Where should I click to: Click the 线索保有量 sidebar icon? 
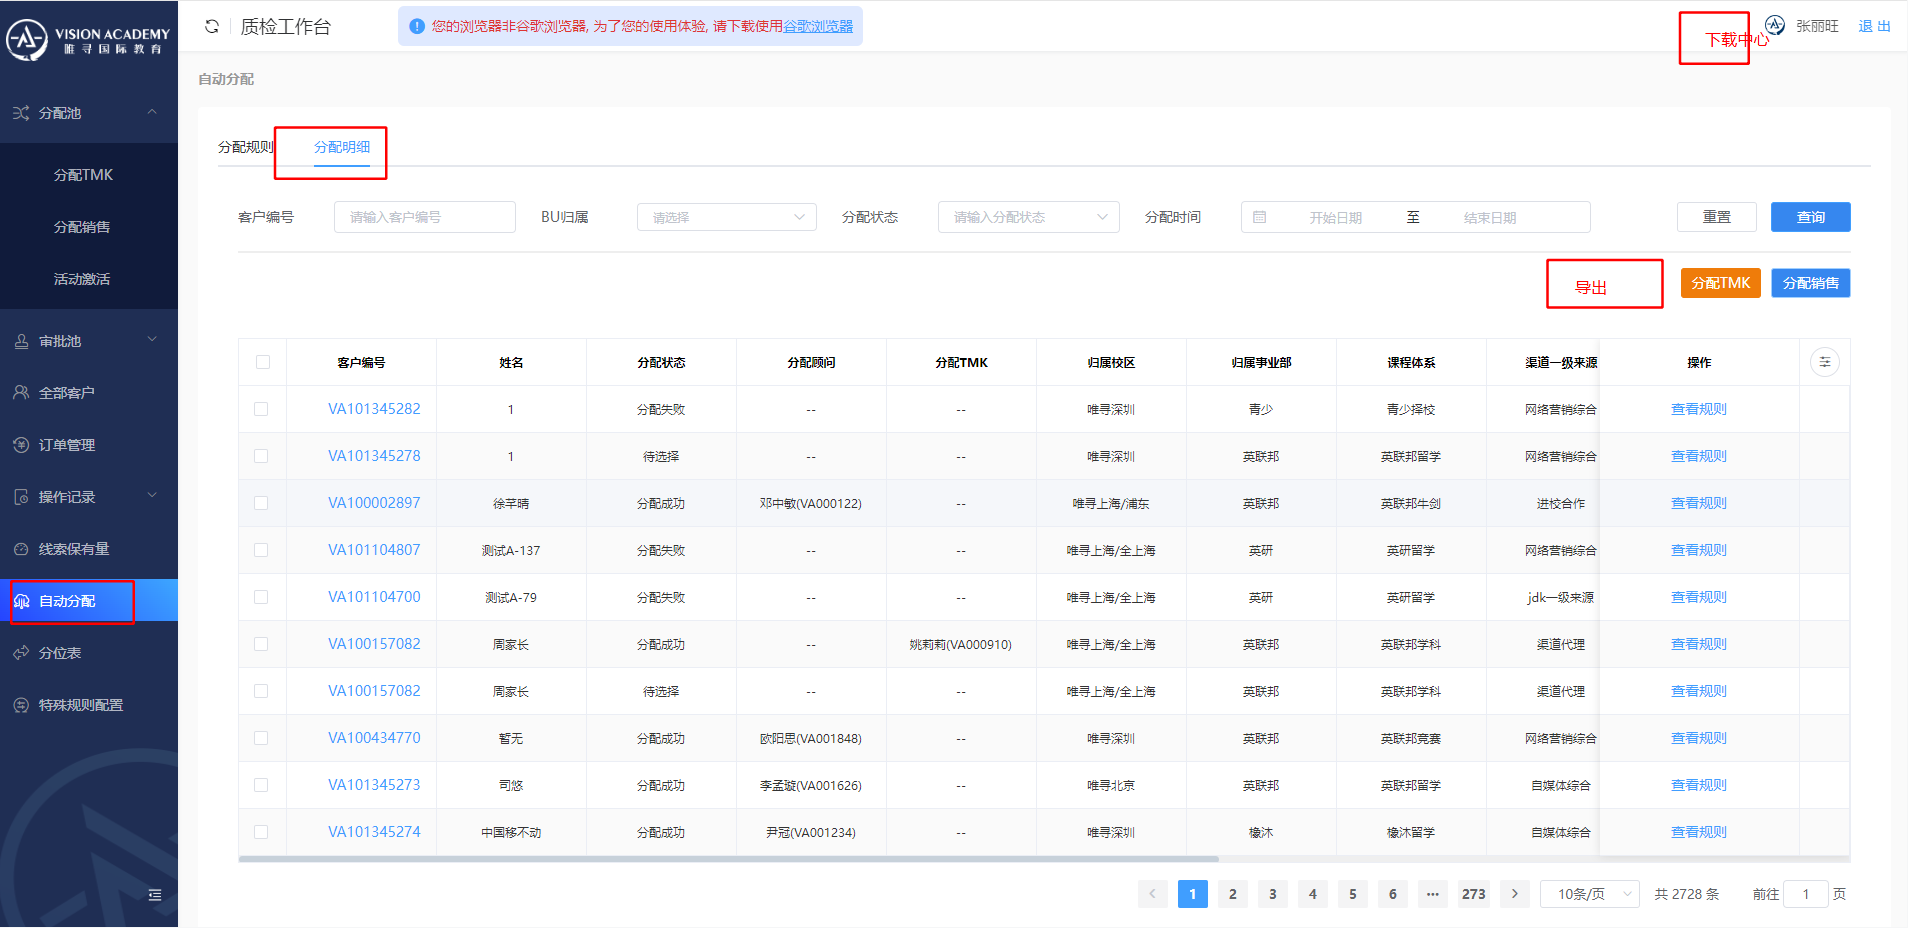click(x=21, y=549)
